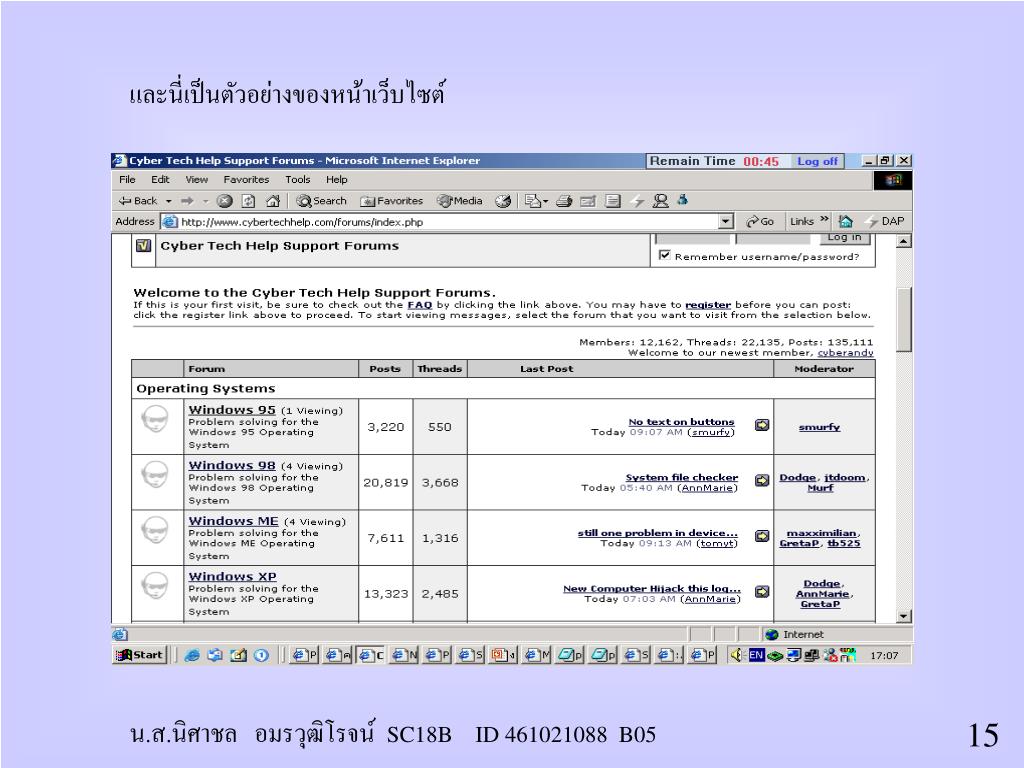This screenshot has width=1024, height=768.
Task: Open 'No text on buttons' last post
Action: (681, 422)
